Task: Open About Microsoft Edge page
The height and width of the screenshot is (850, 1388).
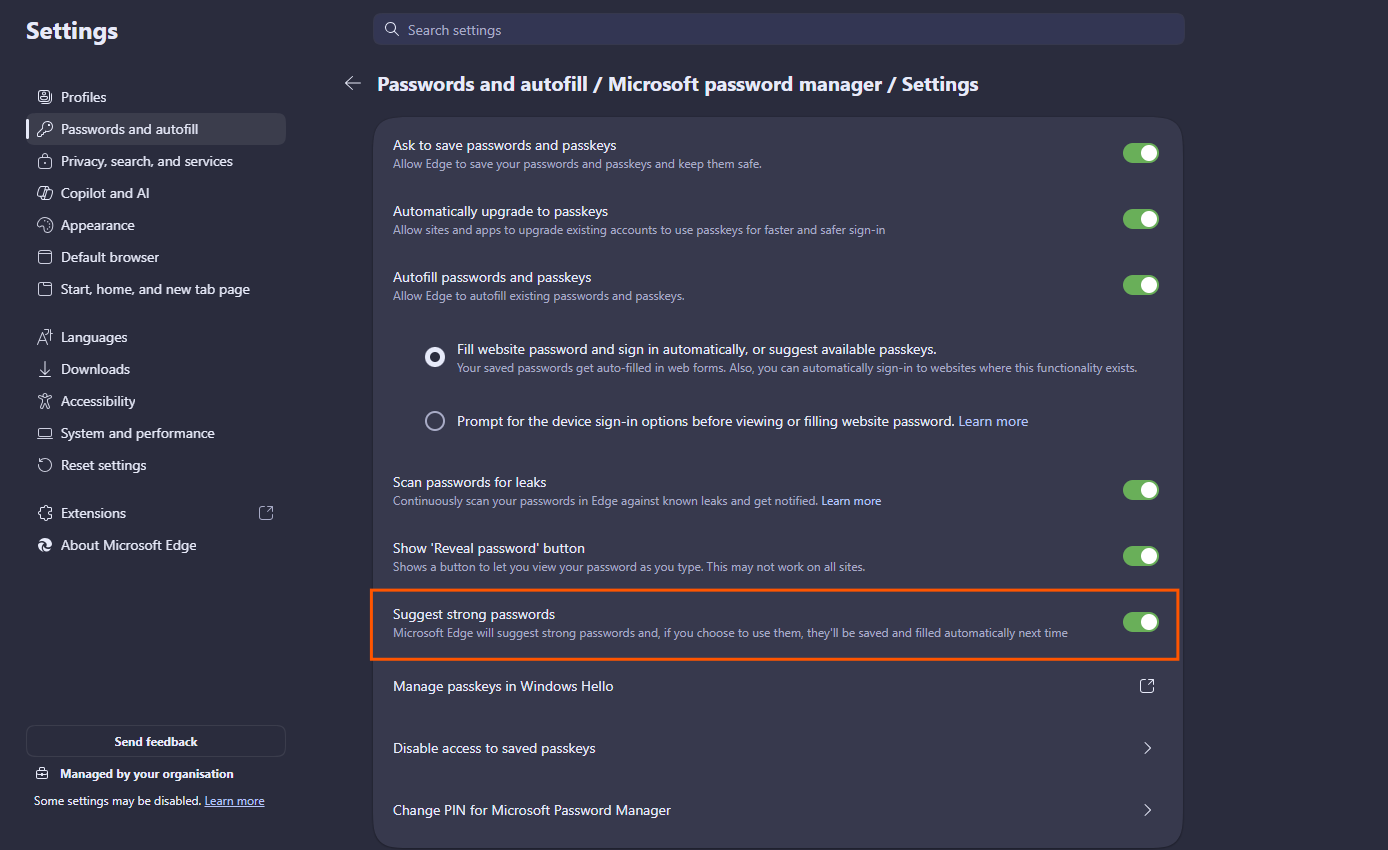Action: tap(156, 545)
